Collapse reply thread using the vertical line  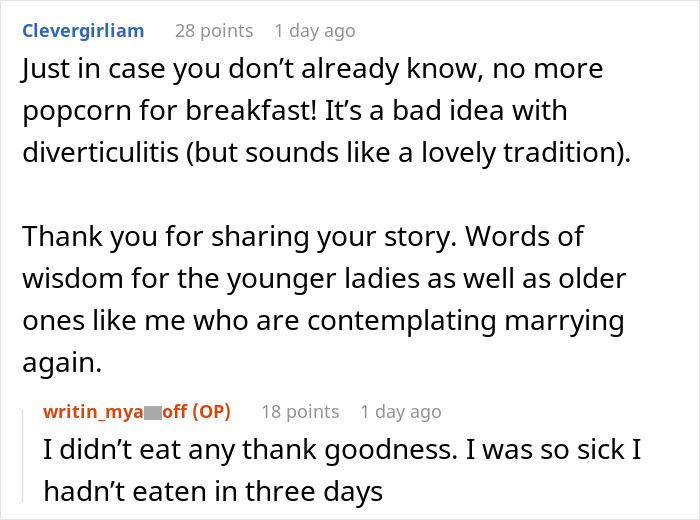pos(23,456)
